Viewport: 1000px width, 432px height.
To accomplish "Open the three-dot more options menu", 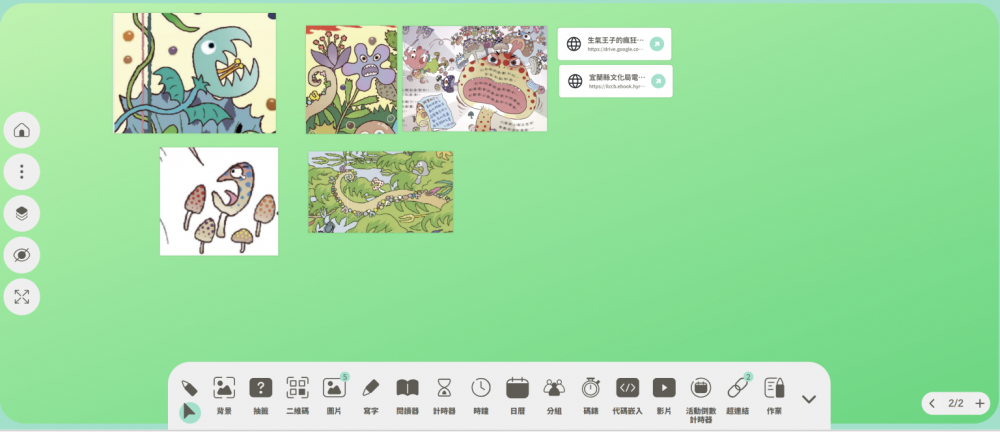I will coord(22,171).
